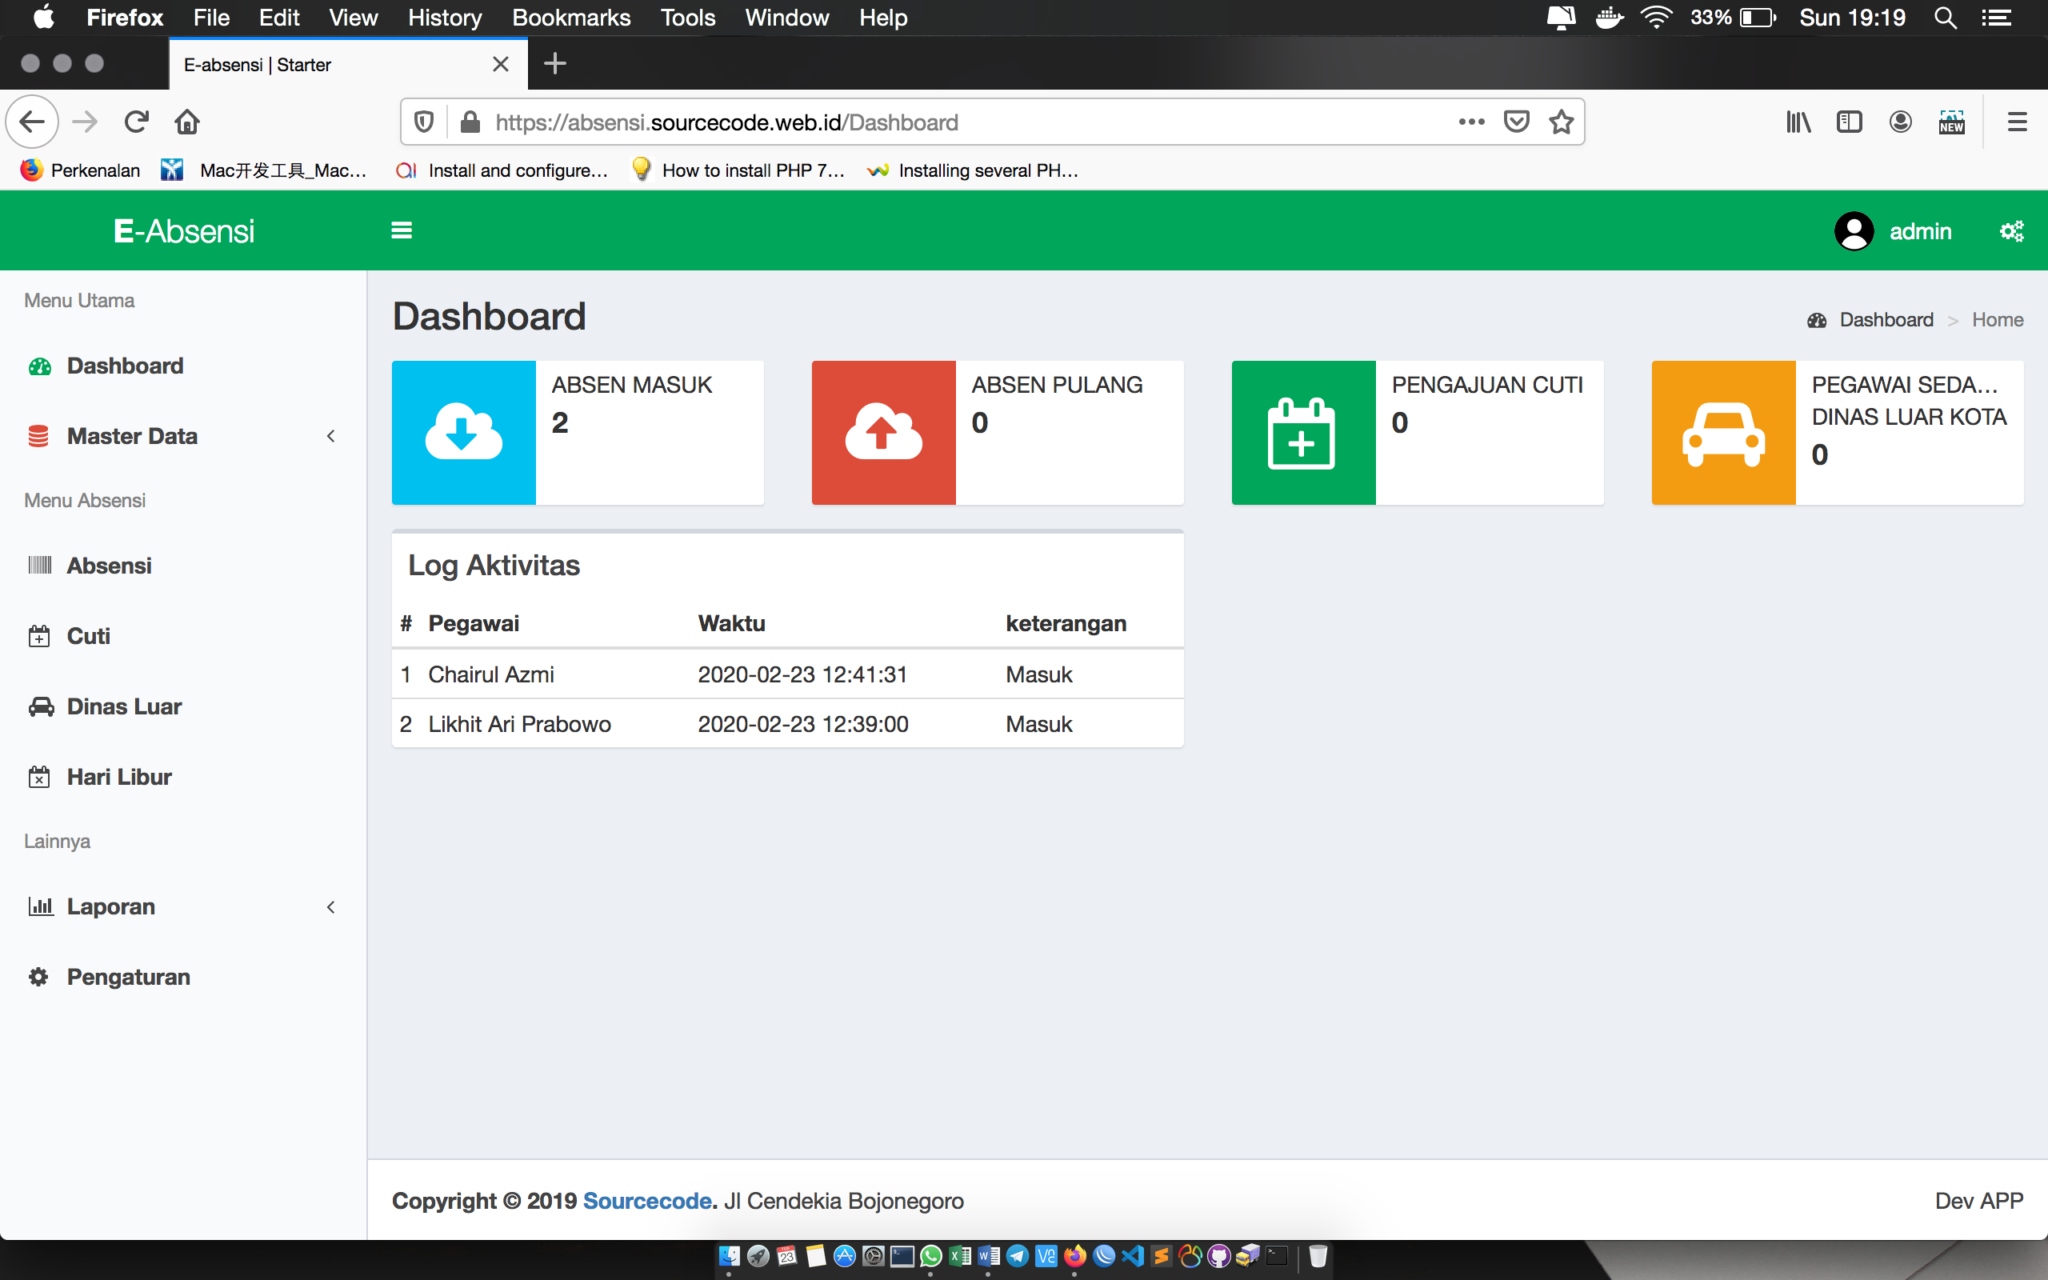Click the Absen Pulang cloud upload icon
Screen dimensions: 2048x1280
883,432
